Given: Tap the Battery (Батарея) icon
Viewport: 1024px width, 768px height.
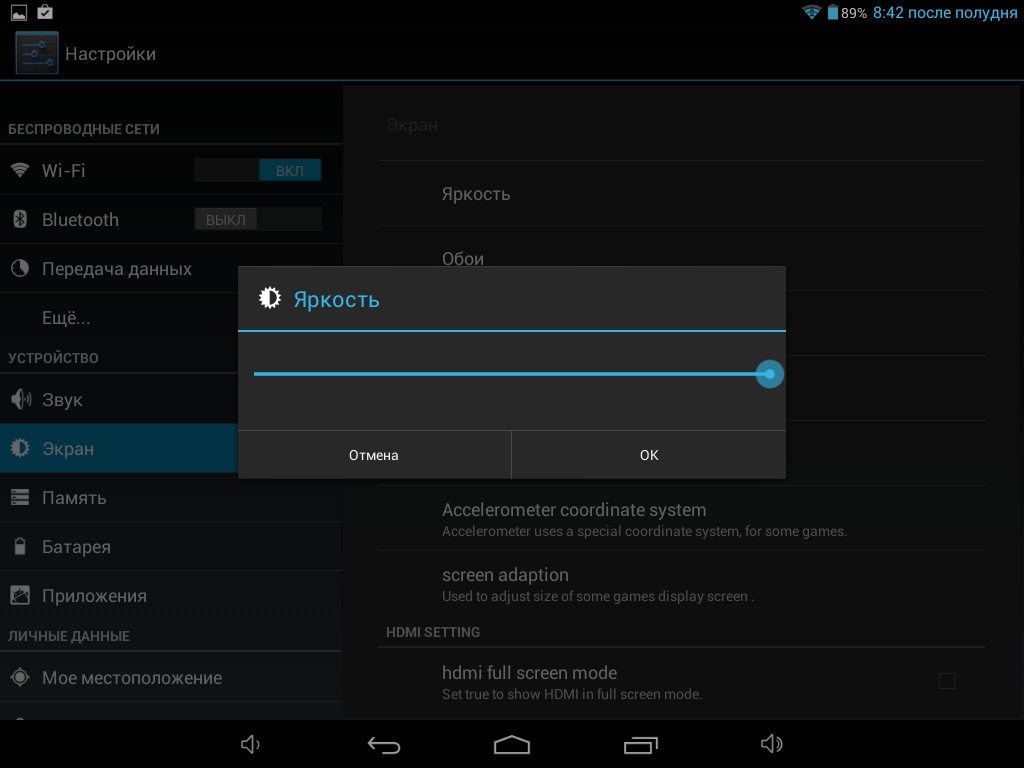Looking at the screenshot, I should [x=20, y=547].
